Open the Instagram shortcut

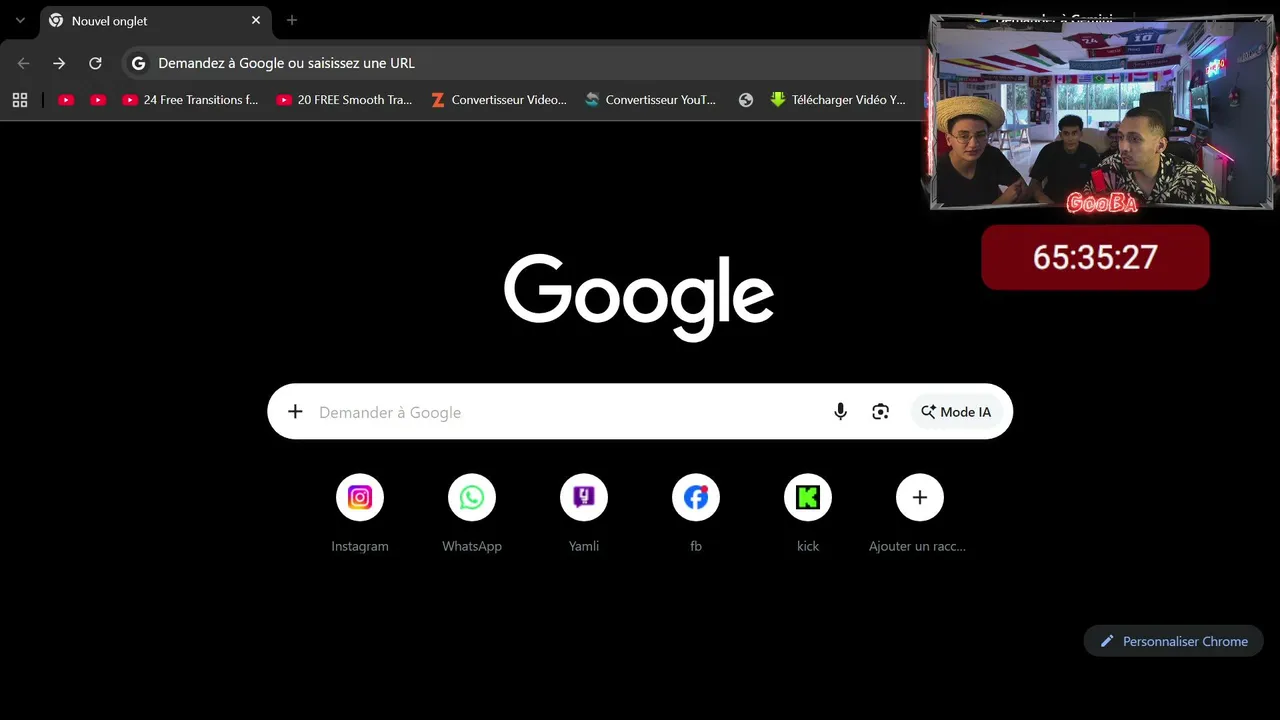coord(360,512)
